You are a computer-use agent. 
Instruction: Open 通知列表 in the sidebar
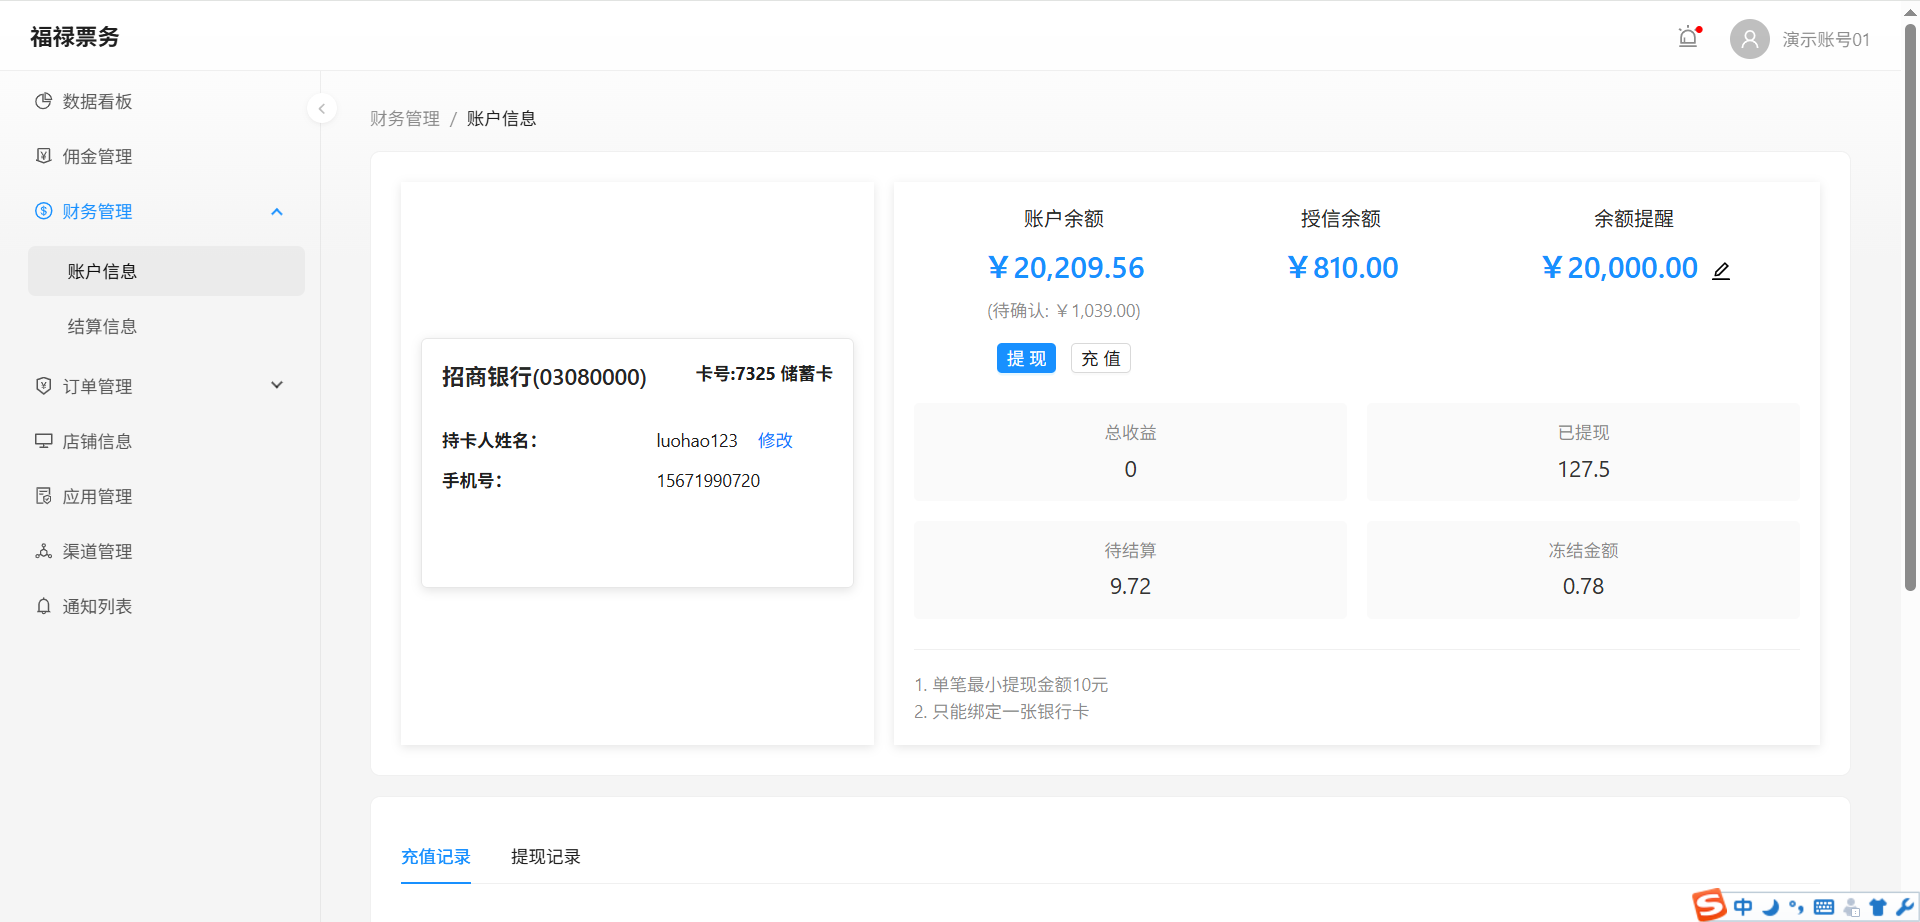[97, 606]
